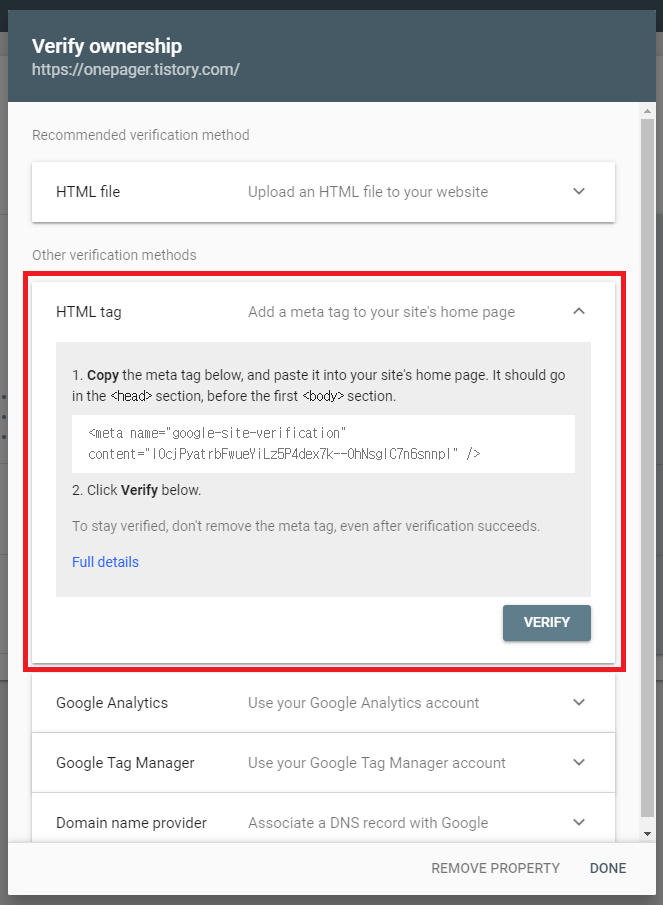
Task: Expand the Google Tag Manager chevron
Action: pyautogui.click(x=579, y=762)
